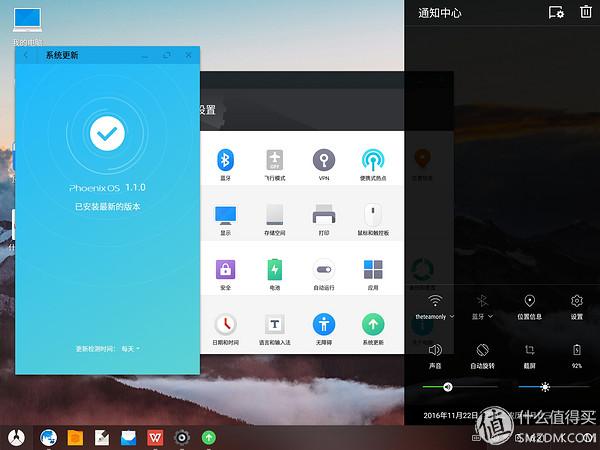The height and width of the screenshot is (450, 600).
Task: Click the 通知中心 title
Action: (x=440, y=13)
